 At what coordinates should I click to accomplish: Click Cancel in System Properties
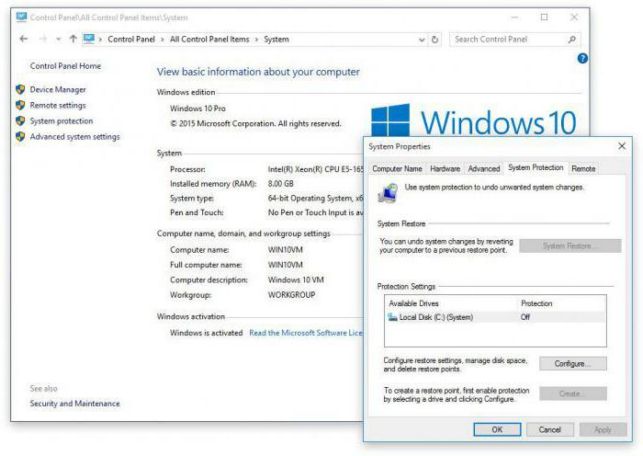(x=550, y=429)
